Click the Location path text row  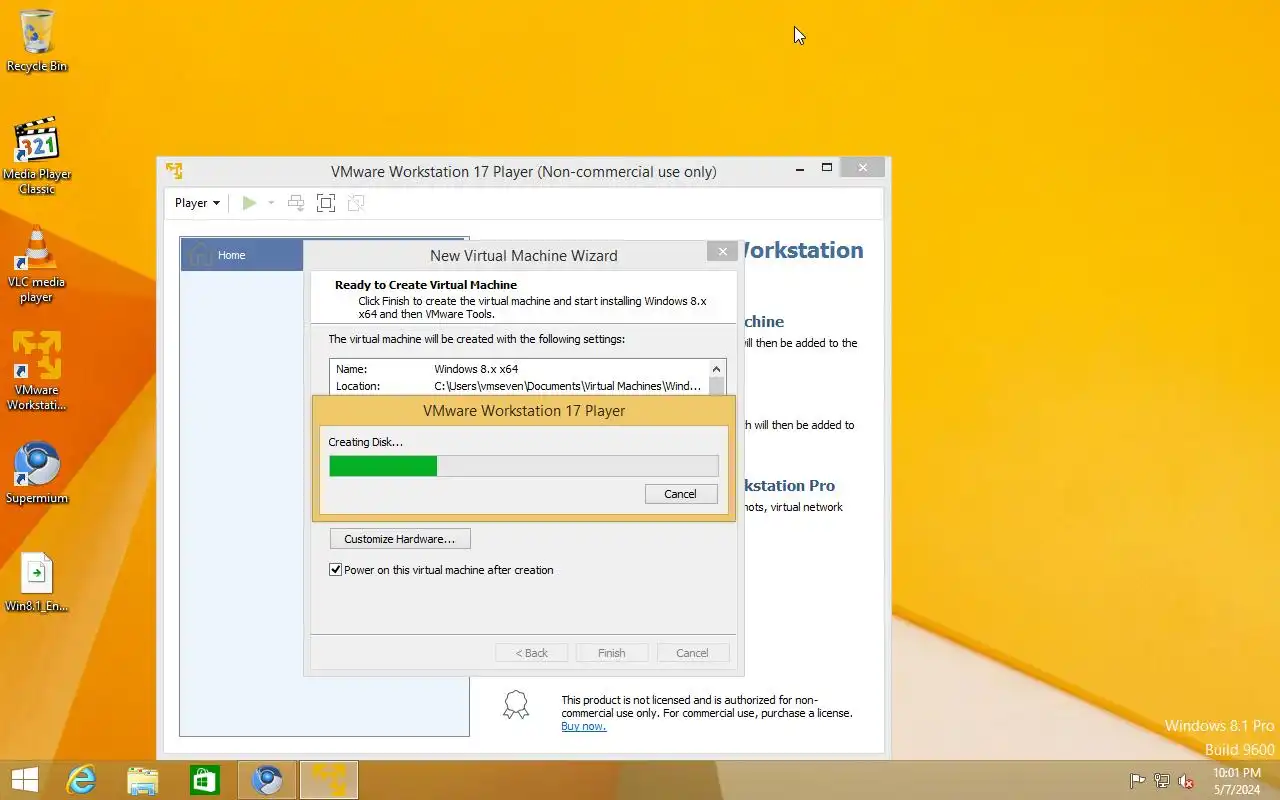point(519,386)
